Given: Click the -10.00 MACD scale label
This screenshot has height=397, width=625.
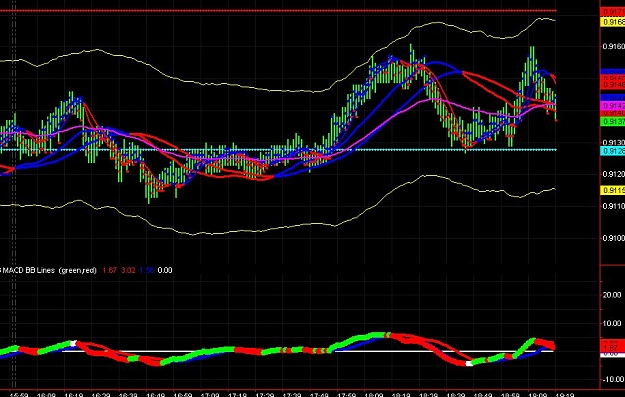Looking at the screenshot, I should tap(612, 379).
